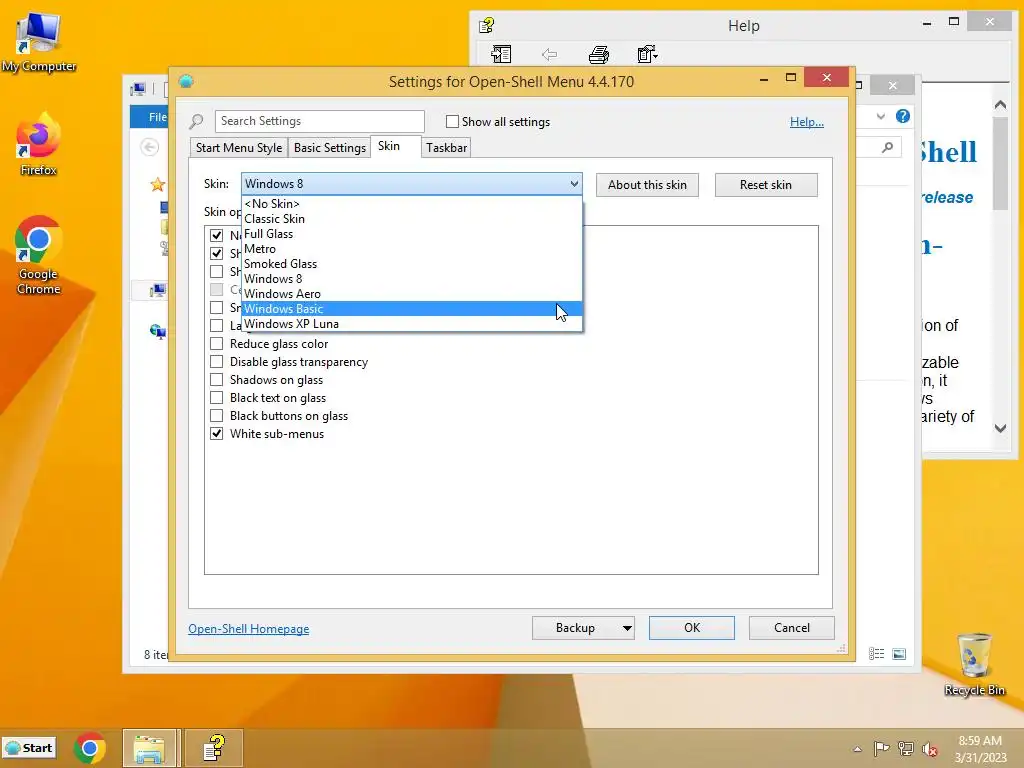Choose <No Skin> from skin list

pyautogui.click(x=411, y=204)
